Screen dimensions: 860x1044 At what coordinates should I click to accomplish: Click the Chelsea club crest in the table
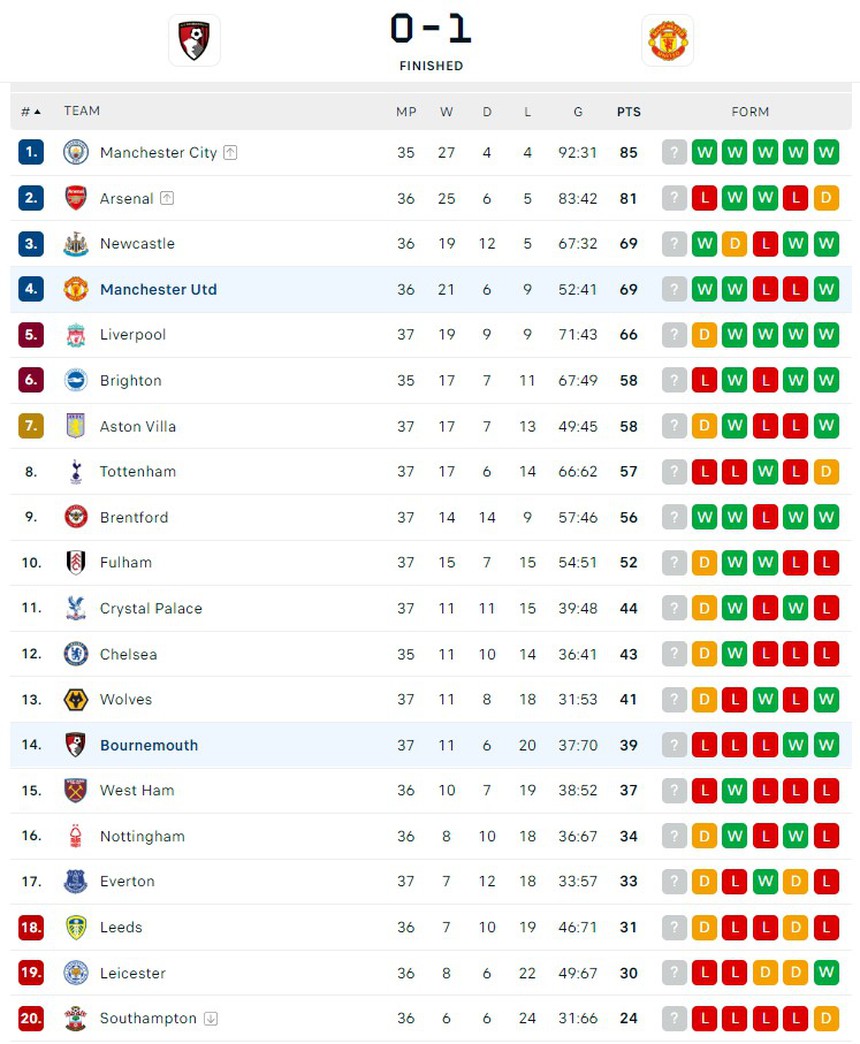(x=76, y=654)
